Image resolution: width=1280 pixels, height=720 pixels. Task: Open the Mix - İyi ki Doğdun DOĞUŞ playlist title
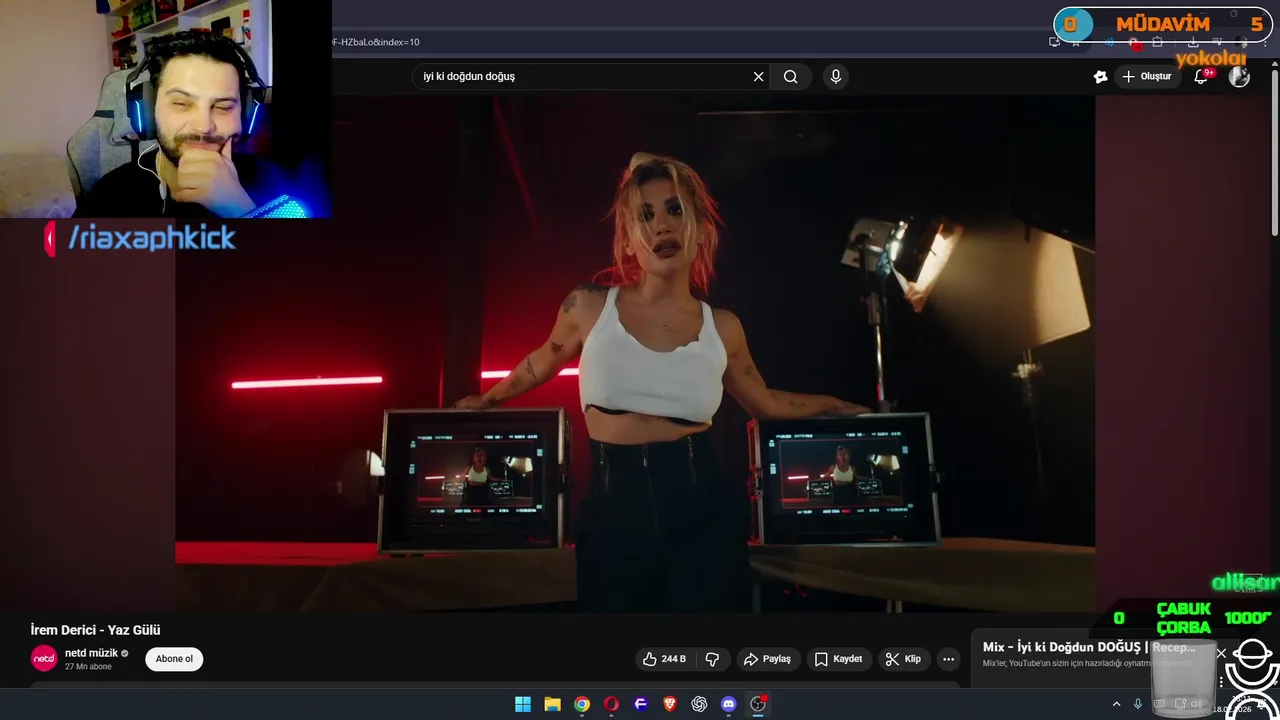tap(1089, 647)
